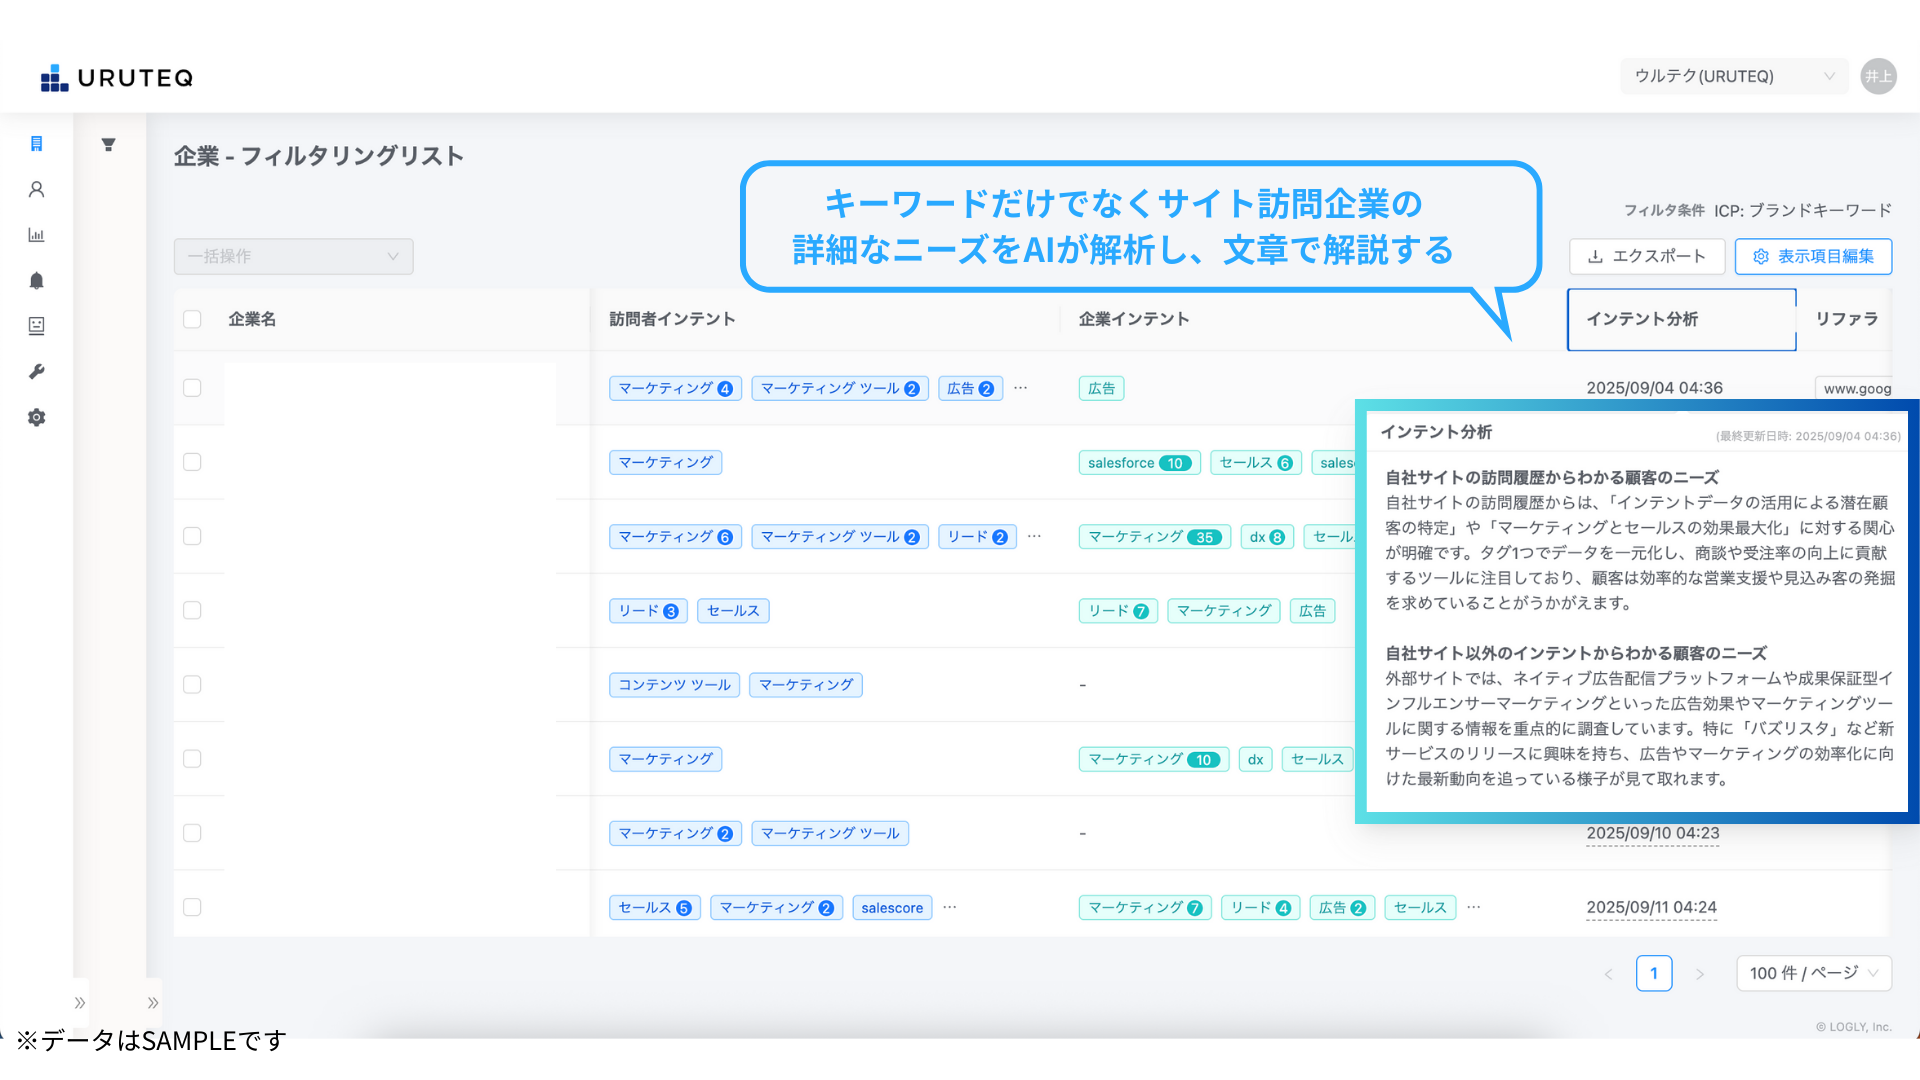The image size is (1920, 1080).
Task: Check the first company row checkbox
Action: click(x=192, y=388)
